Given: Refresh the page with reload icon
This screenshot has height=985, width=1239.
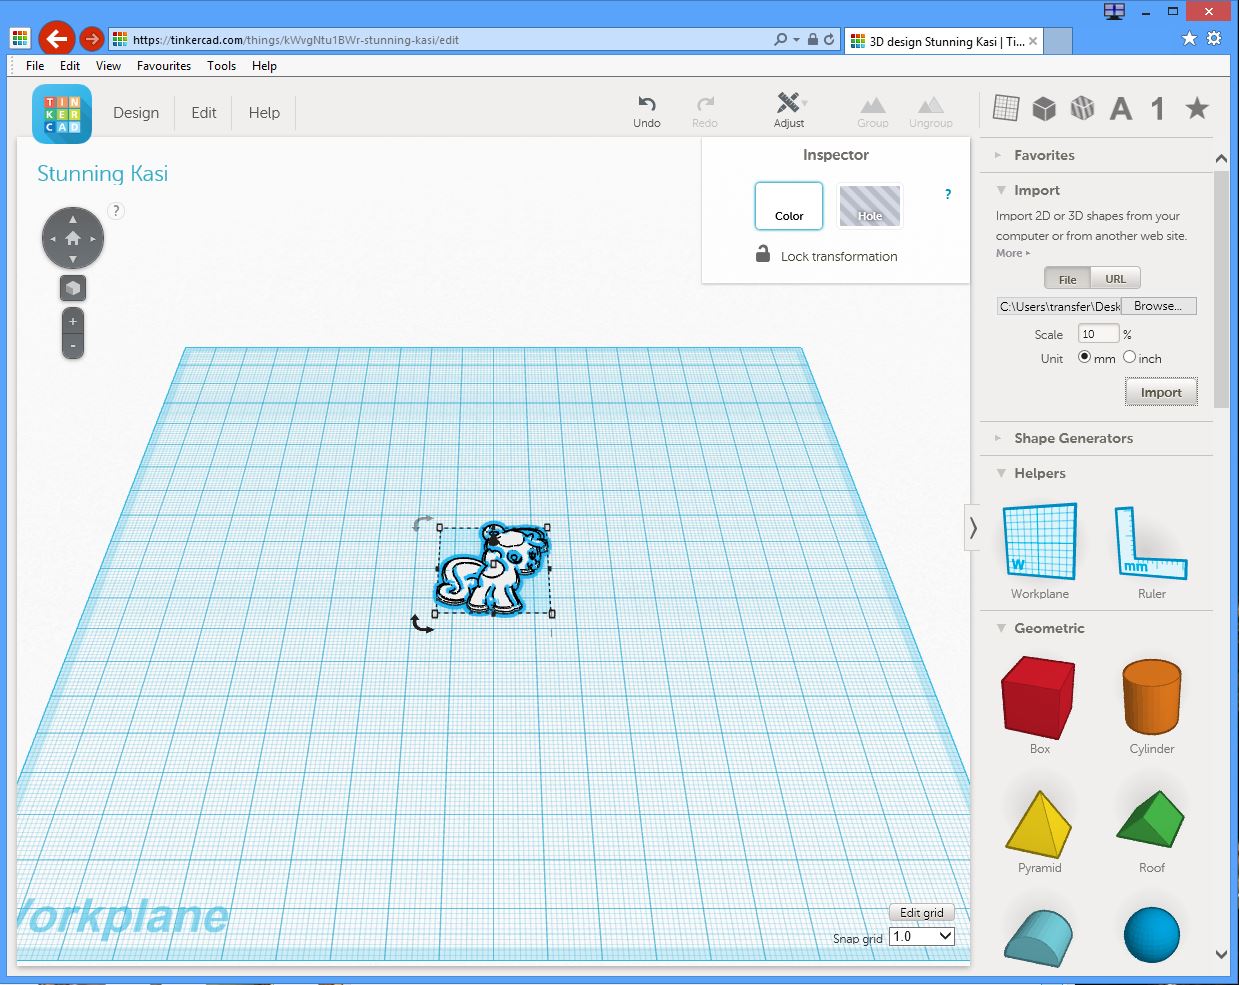Looking at the screenshot, I should [x=829, y=40].
